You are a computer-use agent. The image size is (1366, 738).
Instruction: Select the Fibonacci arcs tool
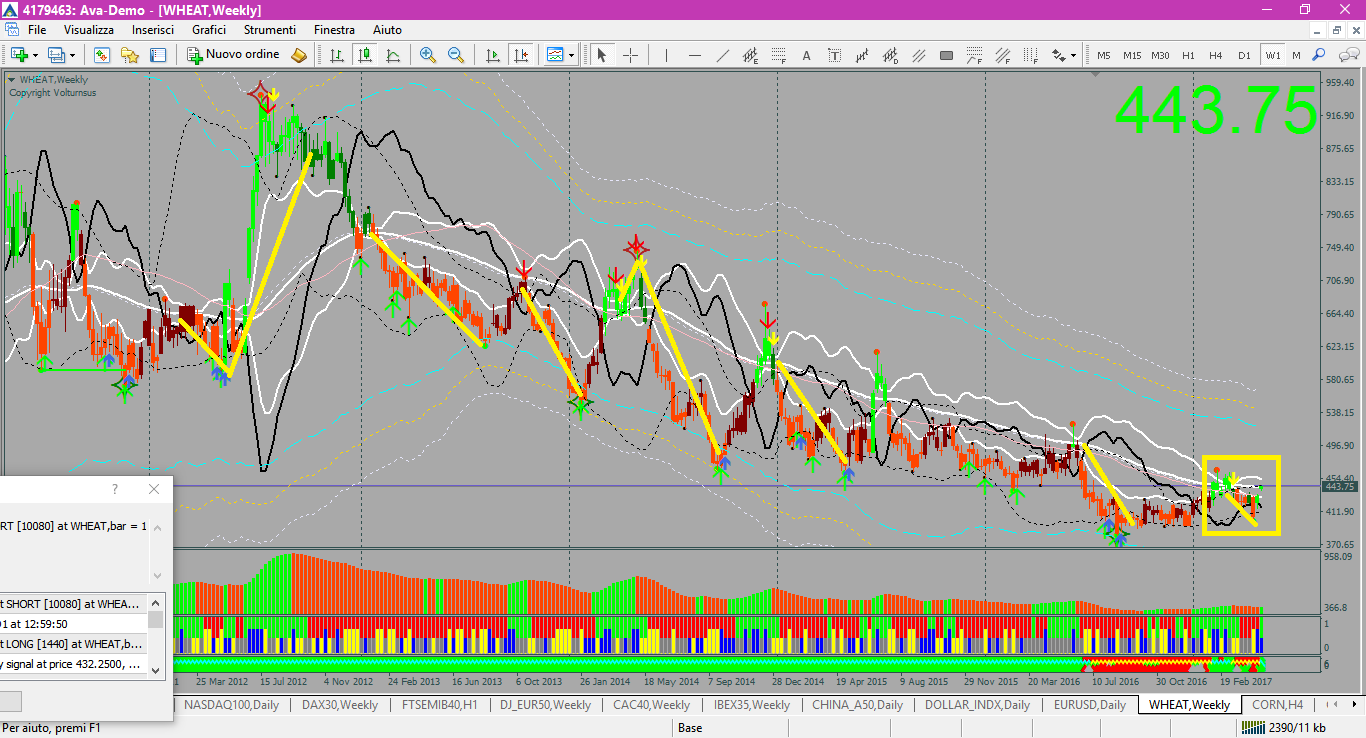(x=974, y=55)
